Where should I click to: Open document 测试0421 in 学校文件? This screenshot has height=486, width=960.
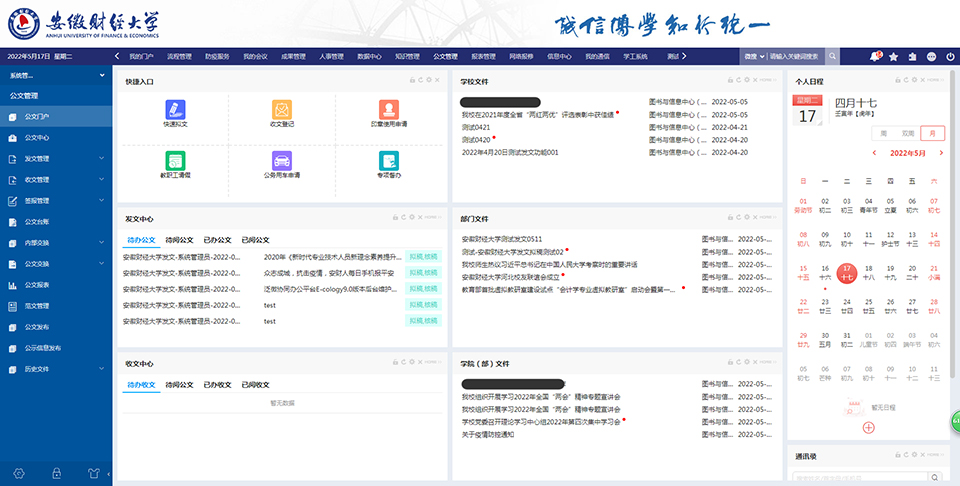coord(476,127)
